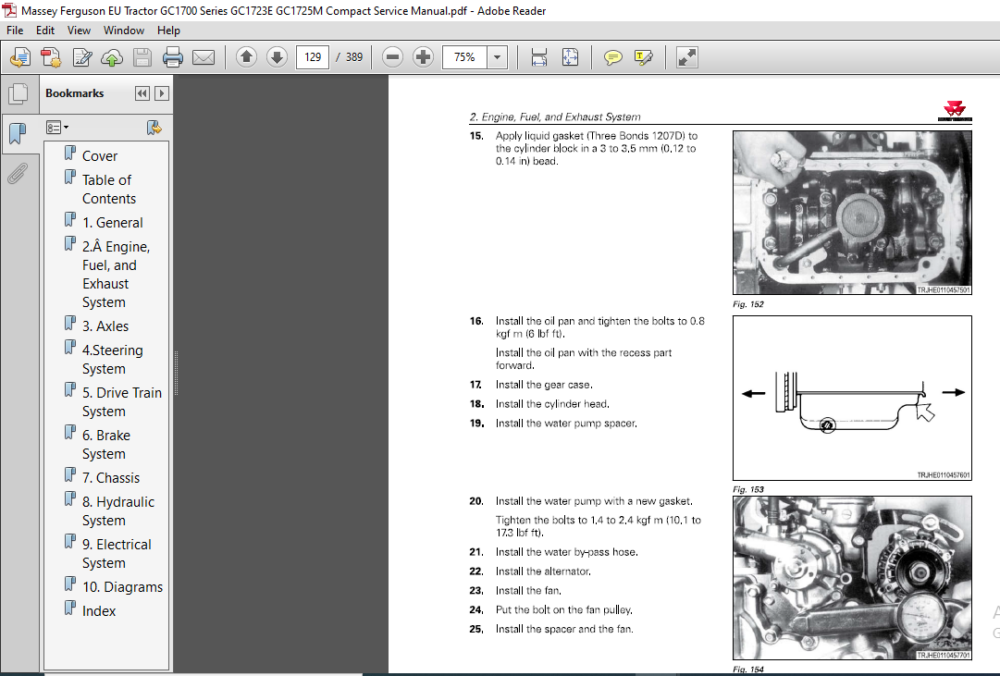Open the 3. Axles bookmark
This screenshot has width=1000, height=676.
click(x=105, y=326)
